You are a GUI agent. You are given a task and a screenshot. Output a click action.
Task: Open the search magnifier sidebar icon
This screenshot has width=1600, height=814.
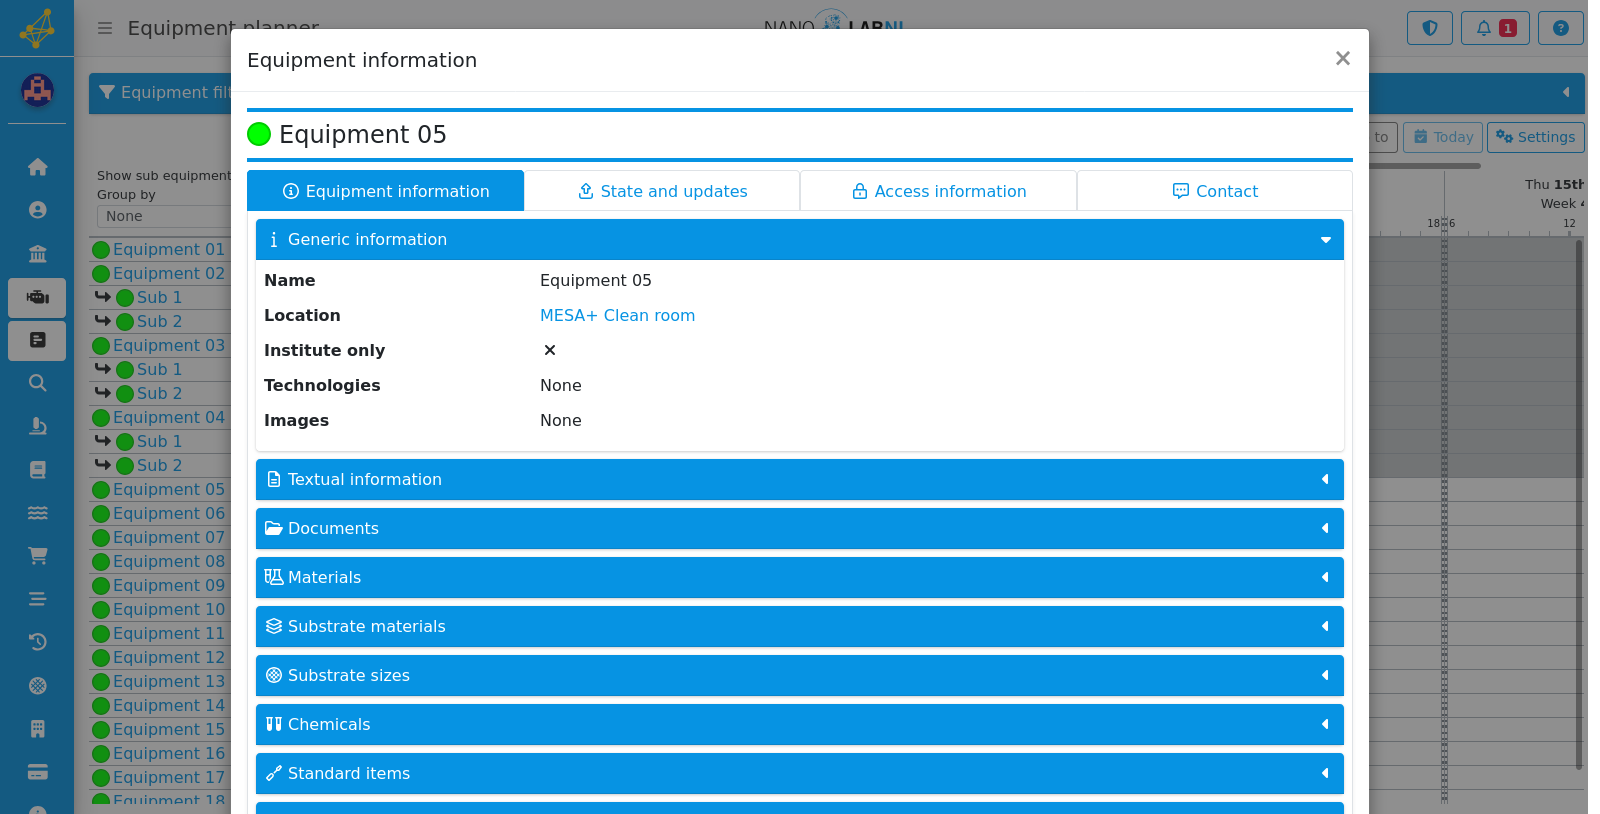(37, 383)
